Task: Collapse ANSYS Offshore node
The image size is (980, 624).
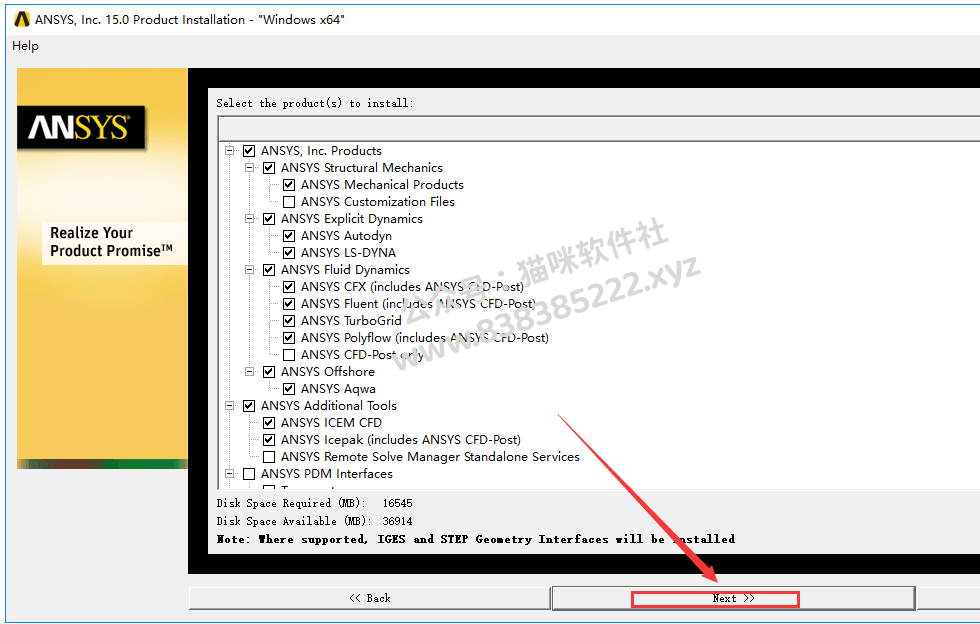Action: pos(249,371)
